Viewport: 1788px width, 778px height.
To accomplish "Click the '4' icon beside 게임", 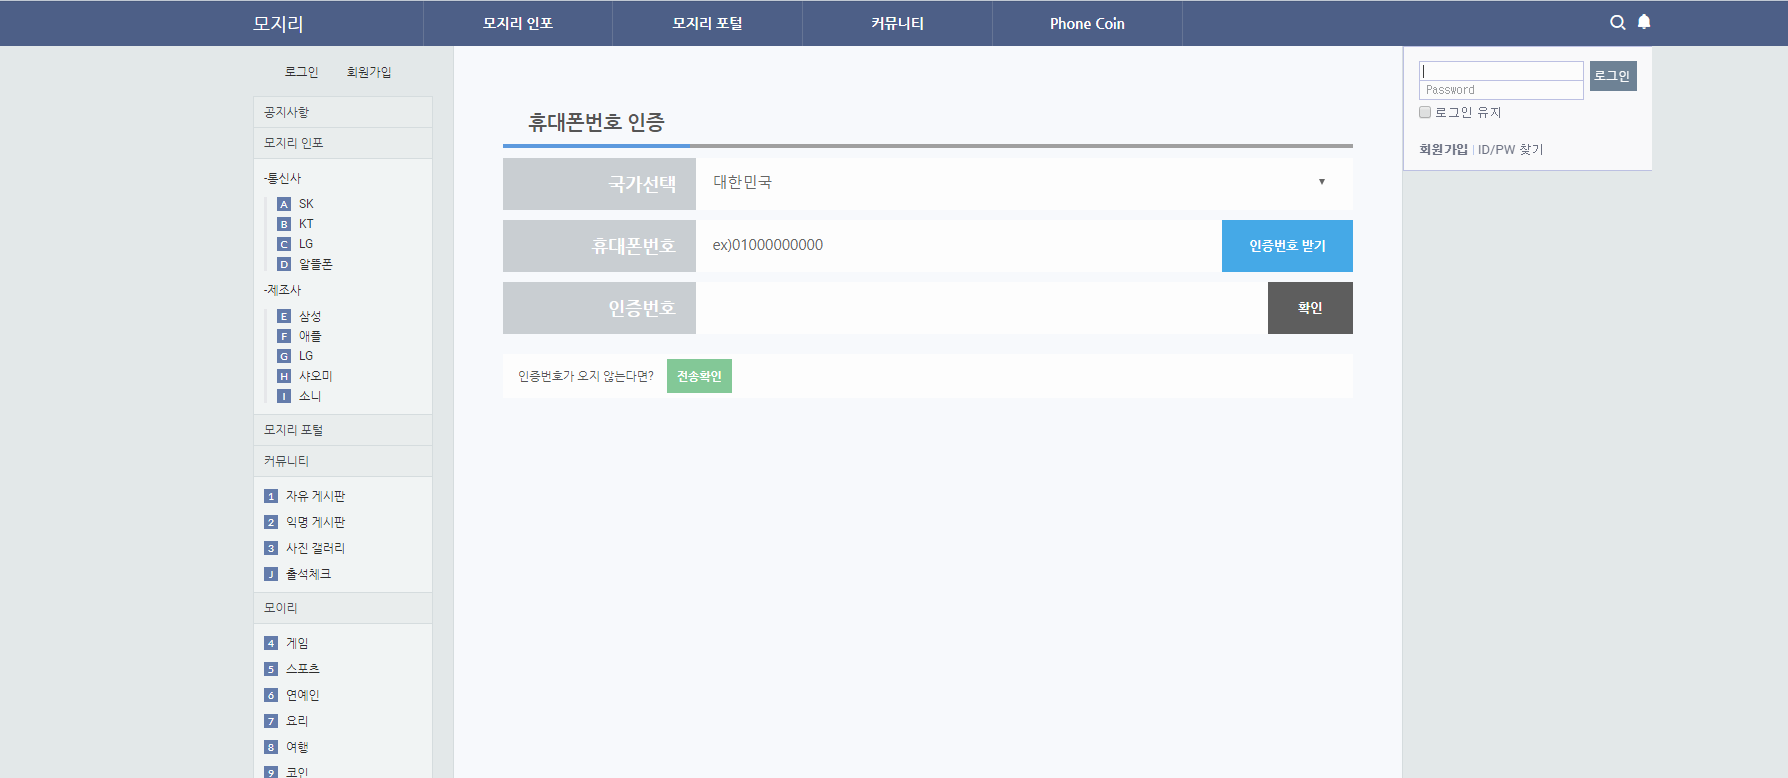I will click(x=271, y=643).
